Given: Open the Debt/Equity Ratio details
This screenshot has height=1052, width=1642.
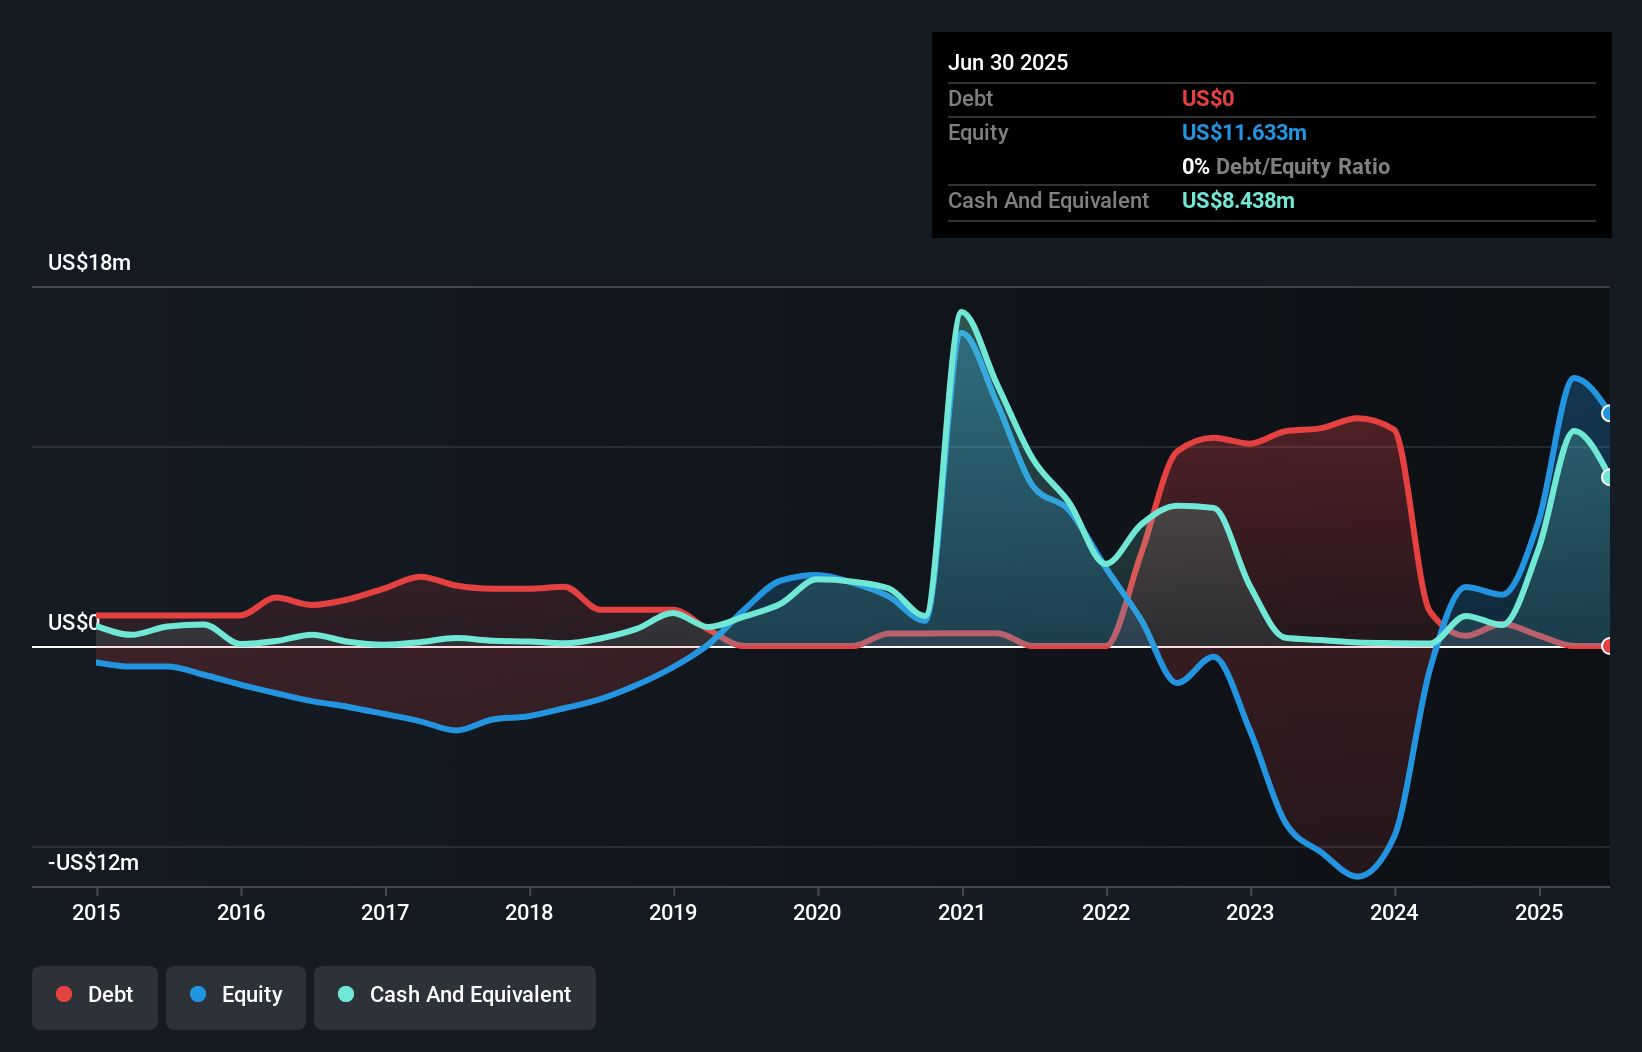Looking at the screenshot, I should (x=1286, y=166).
